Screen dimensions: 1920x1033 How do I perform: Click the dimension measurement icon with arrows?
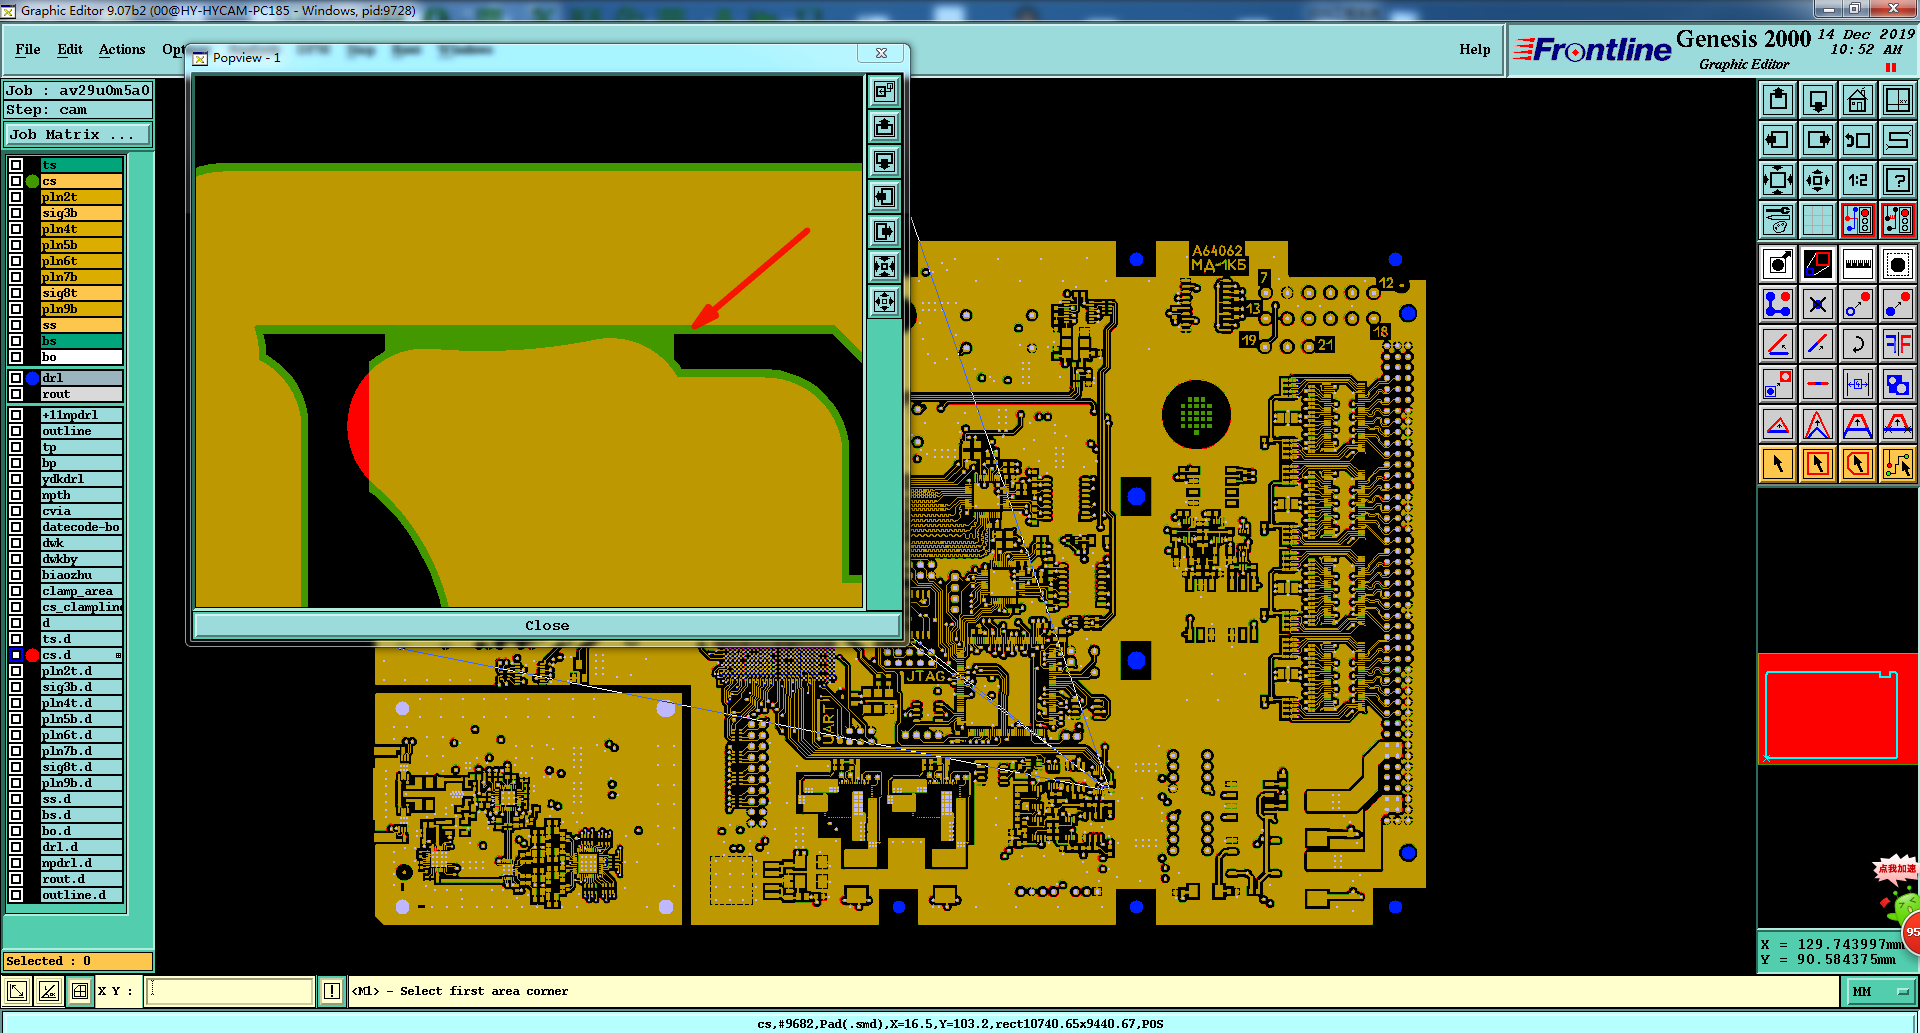tap(1858, 384)
